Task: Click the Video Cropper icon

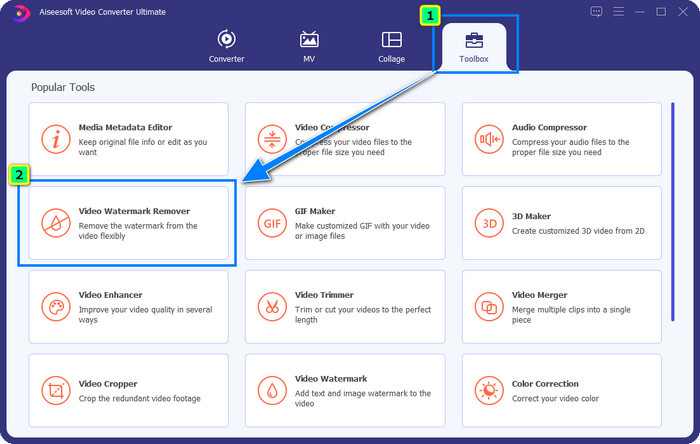Action: (x=56, y=390)
